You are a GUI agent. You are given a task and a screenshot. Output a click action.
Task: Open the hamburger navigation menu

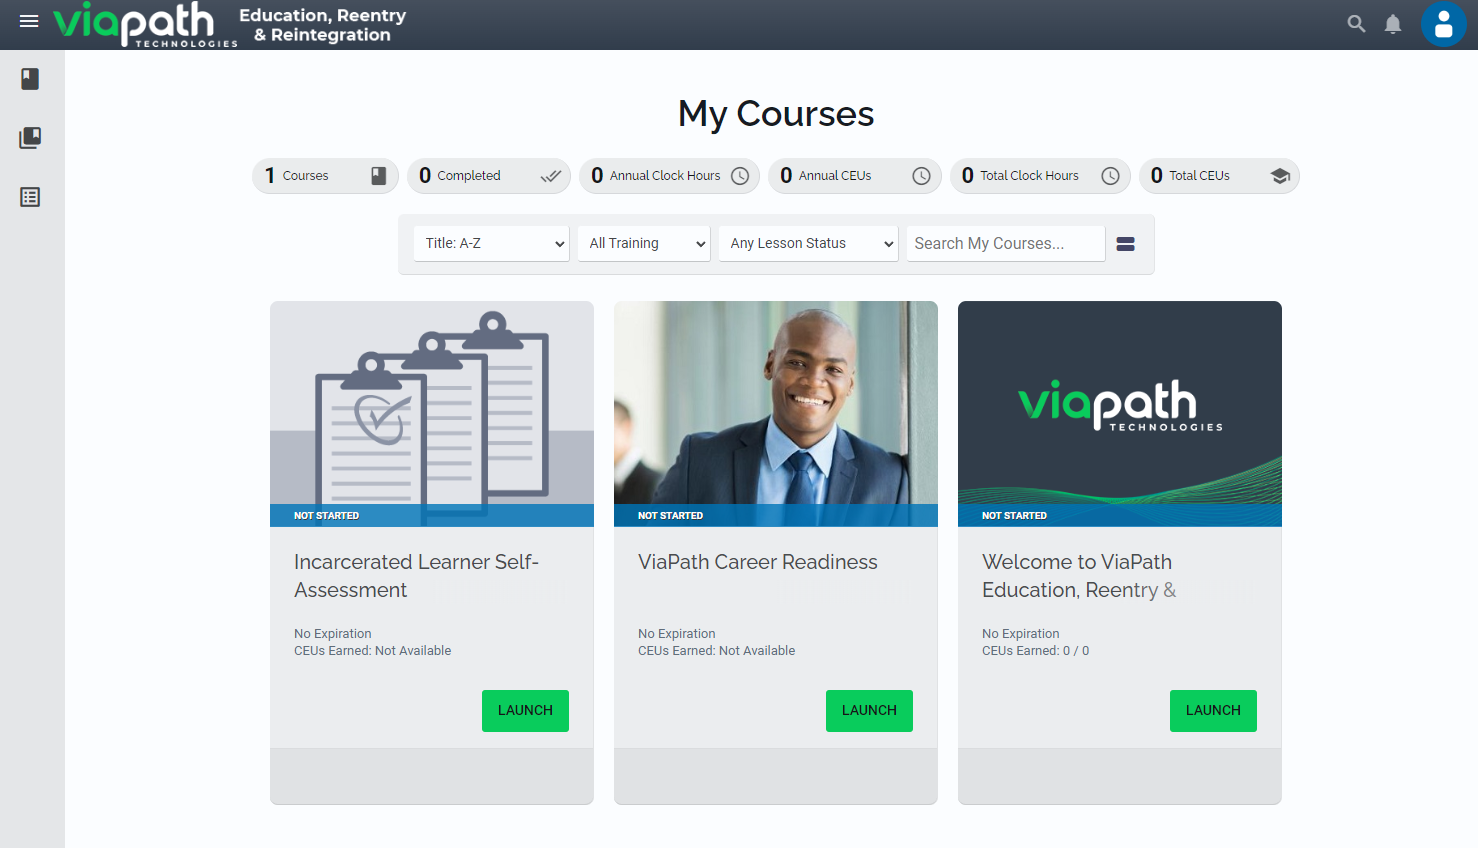pyautogui.click(x=29, y=21)
